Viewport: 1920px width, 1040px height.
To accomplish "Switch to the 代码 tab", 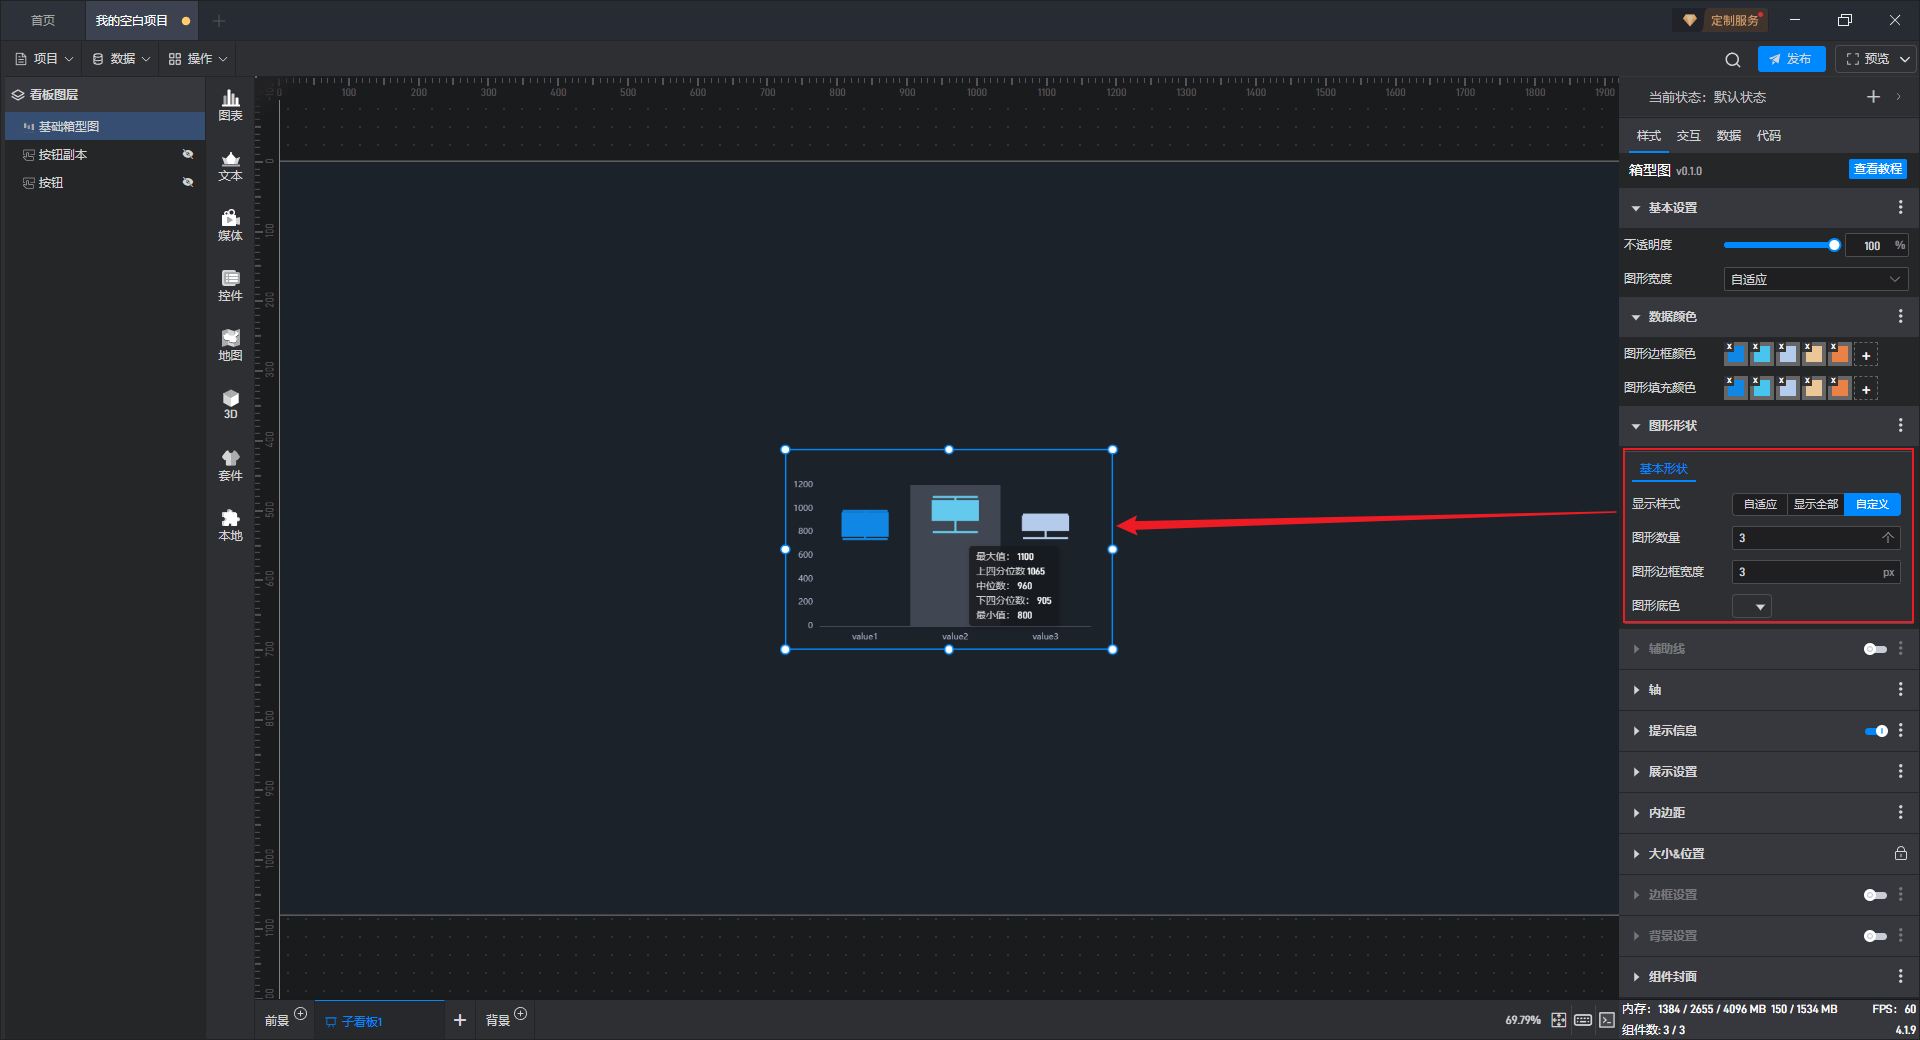I will [x=1769, y=135].
